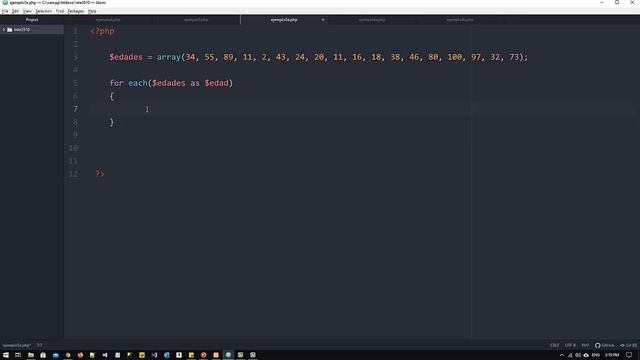
Task: Open the File menu
Action: 5,11
